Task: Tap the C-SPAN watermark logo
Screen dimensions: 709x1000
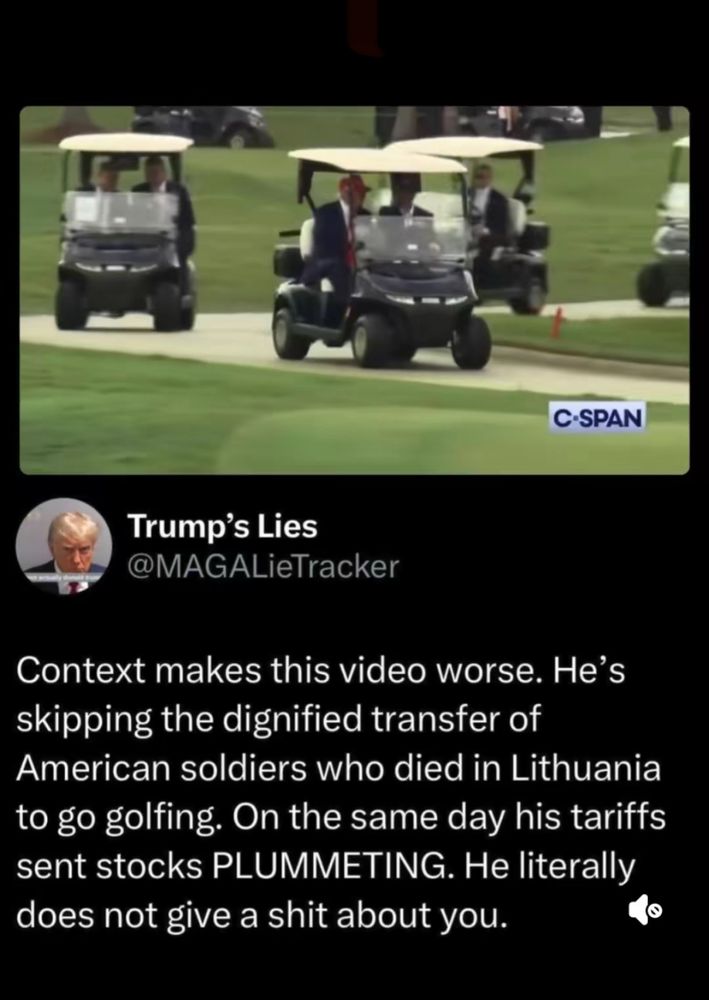Action: (597, 418)
